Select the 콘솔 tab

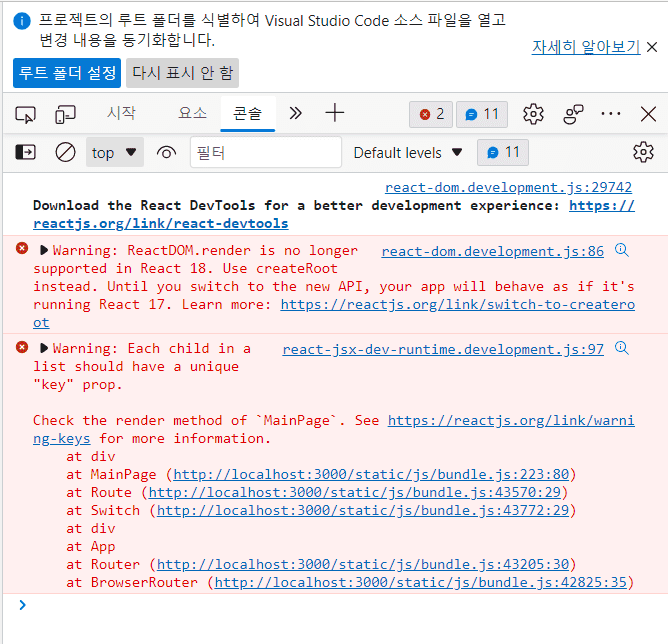click(x=248, y=114)
